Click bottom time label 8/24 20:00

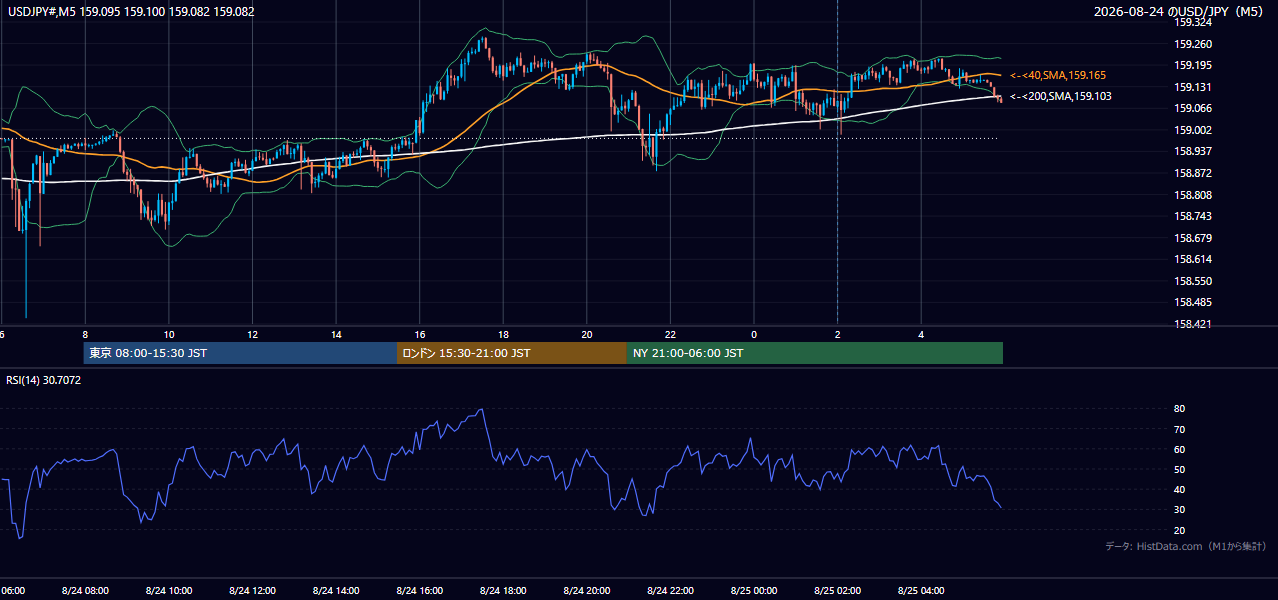point(586,591)
